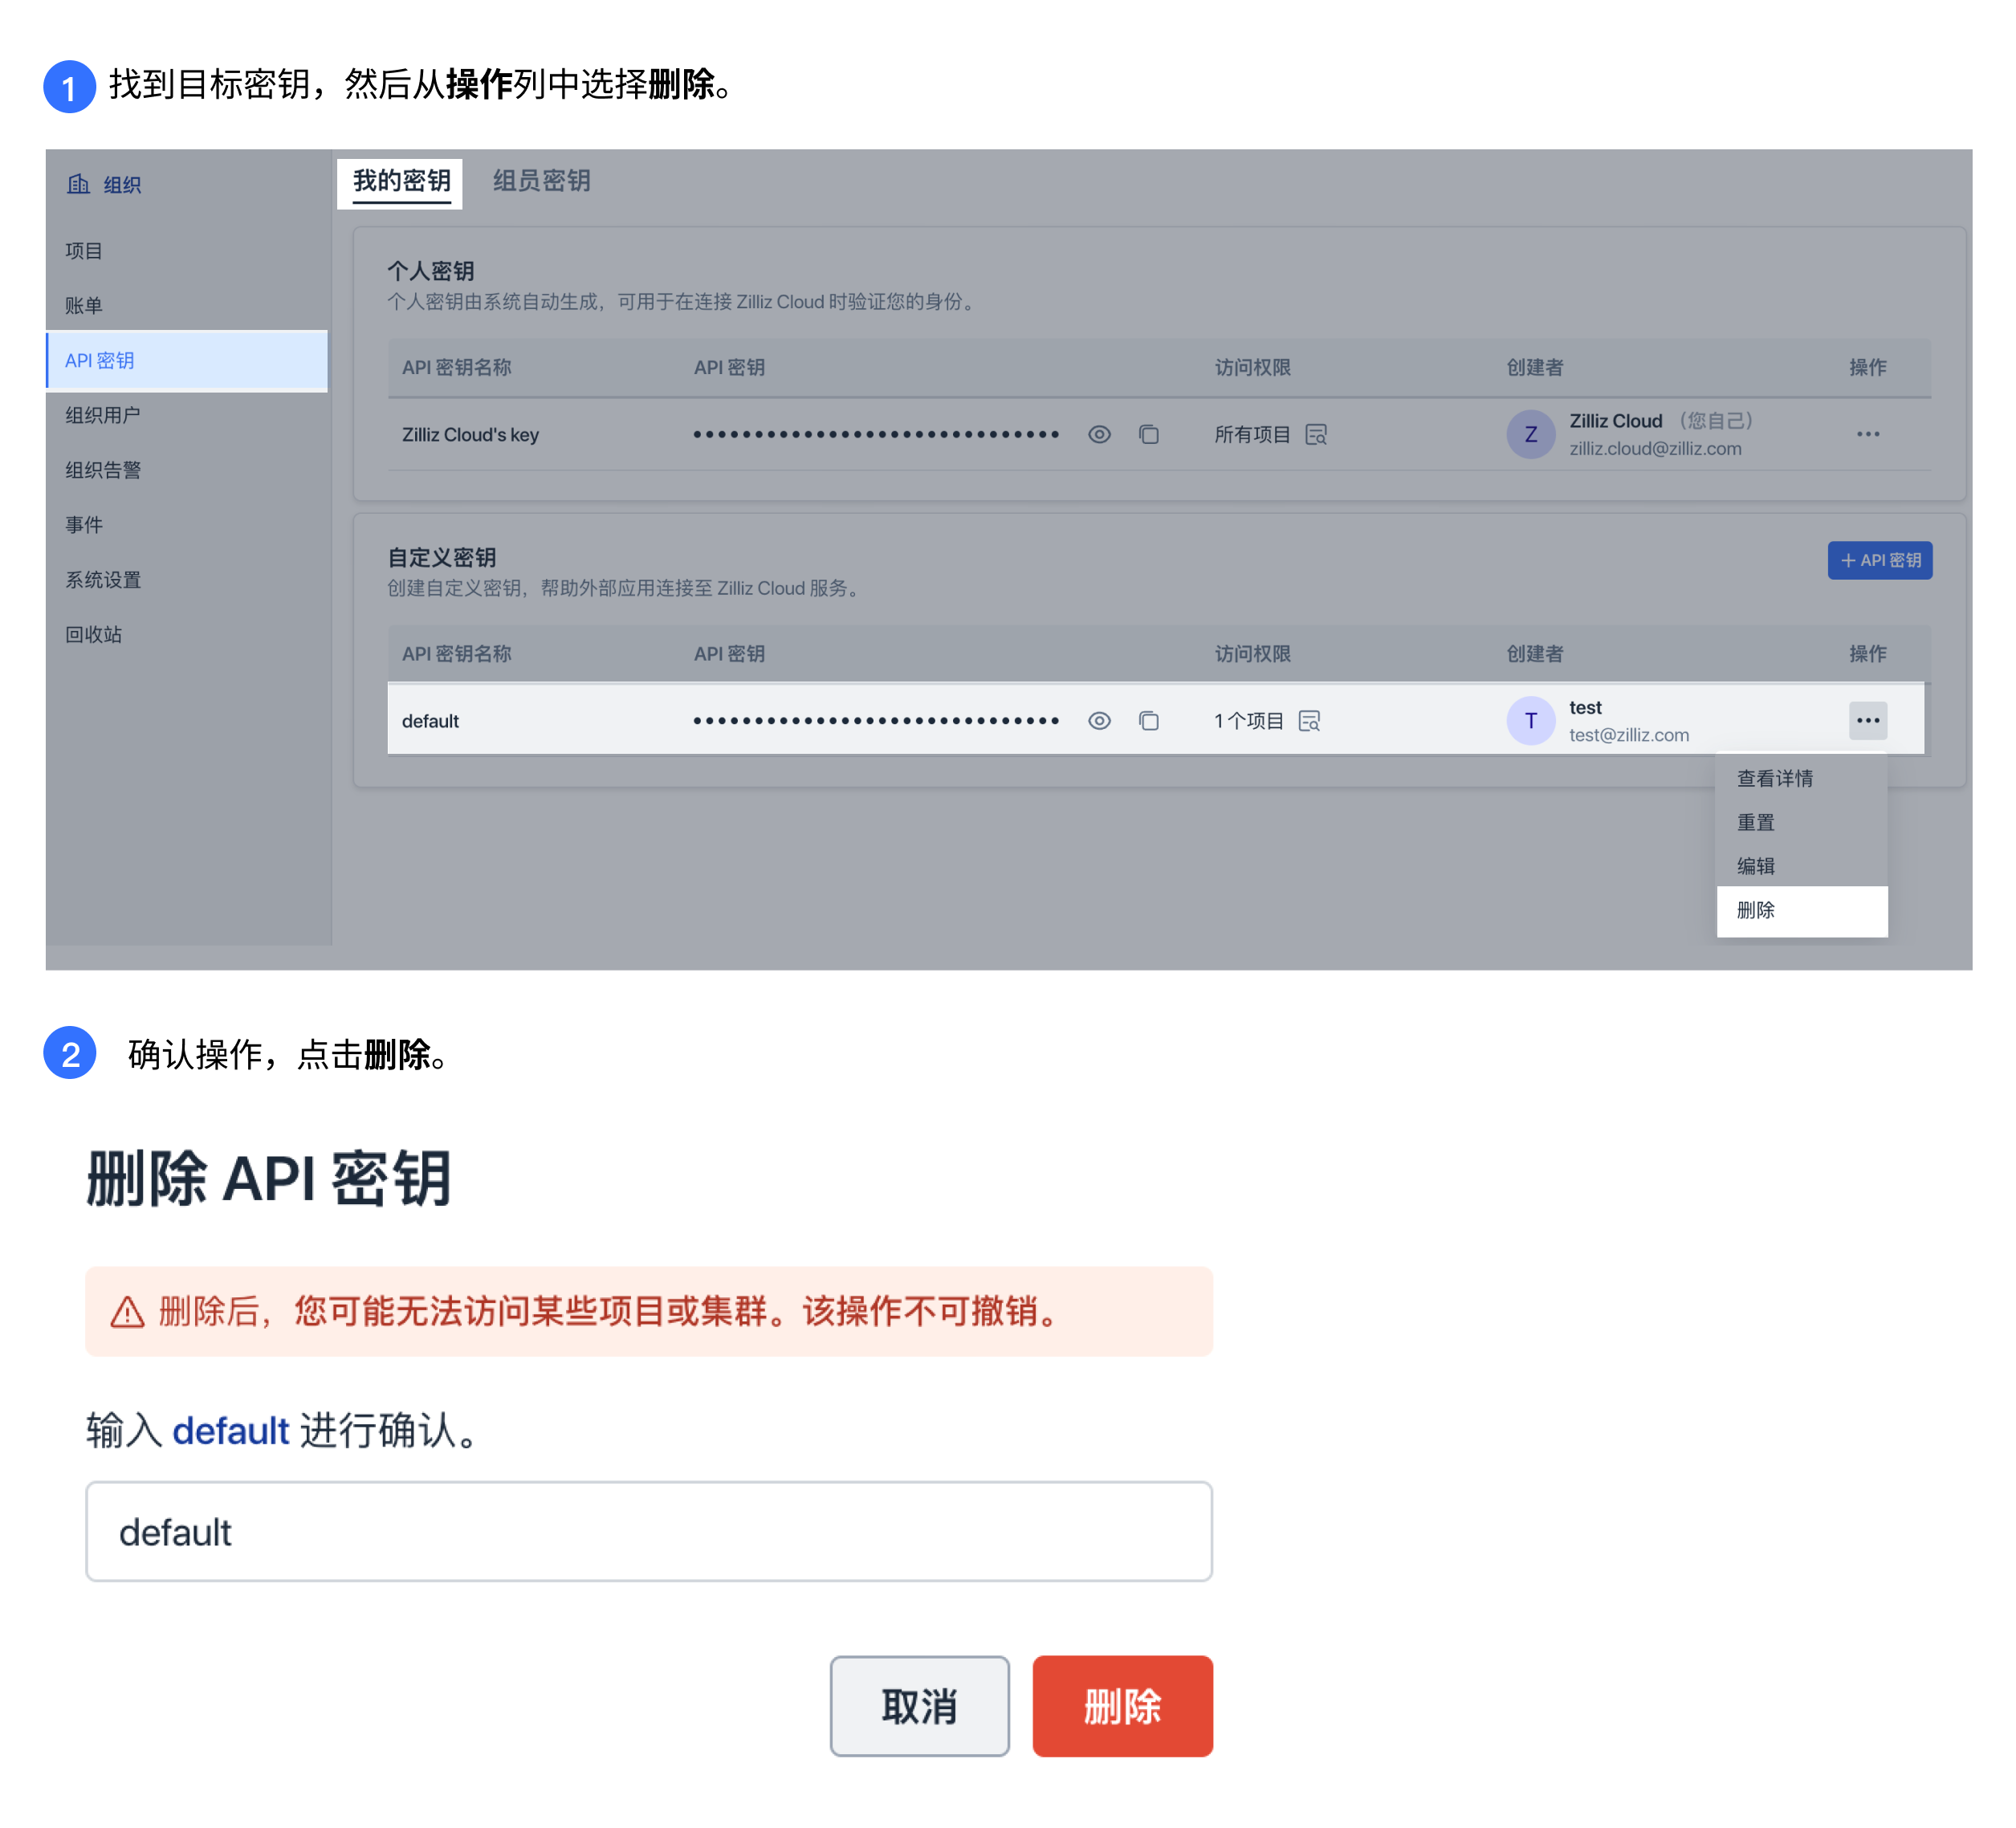
Task: Open 组织告警 in the sidebar
Action: coord(103,470)
